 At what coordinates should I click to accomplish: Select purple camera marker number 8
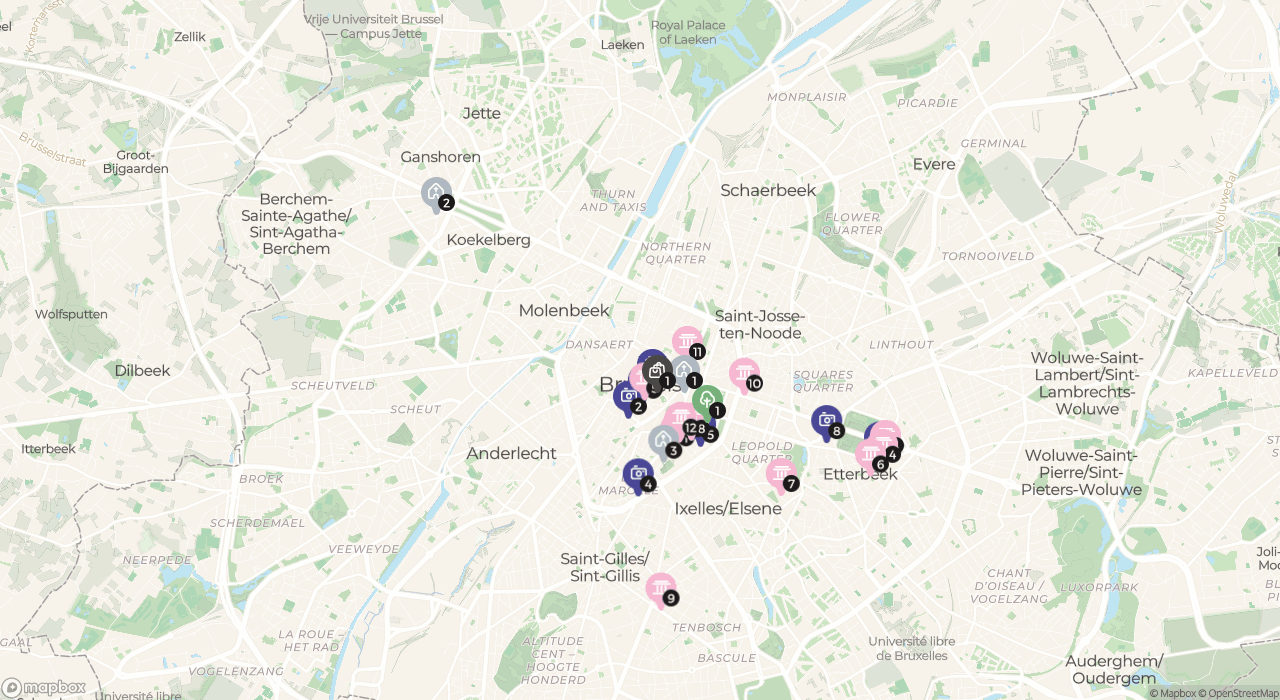coord(827,421)
